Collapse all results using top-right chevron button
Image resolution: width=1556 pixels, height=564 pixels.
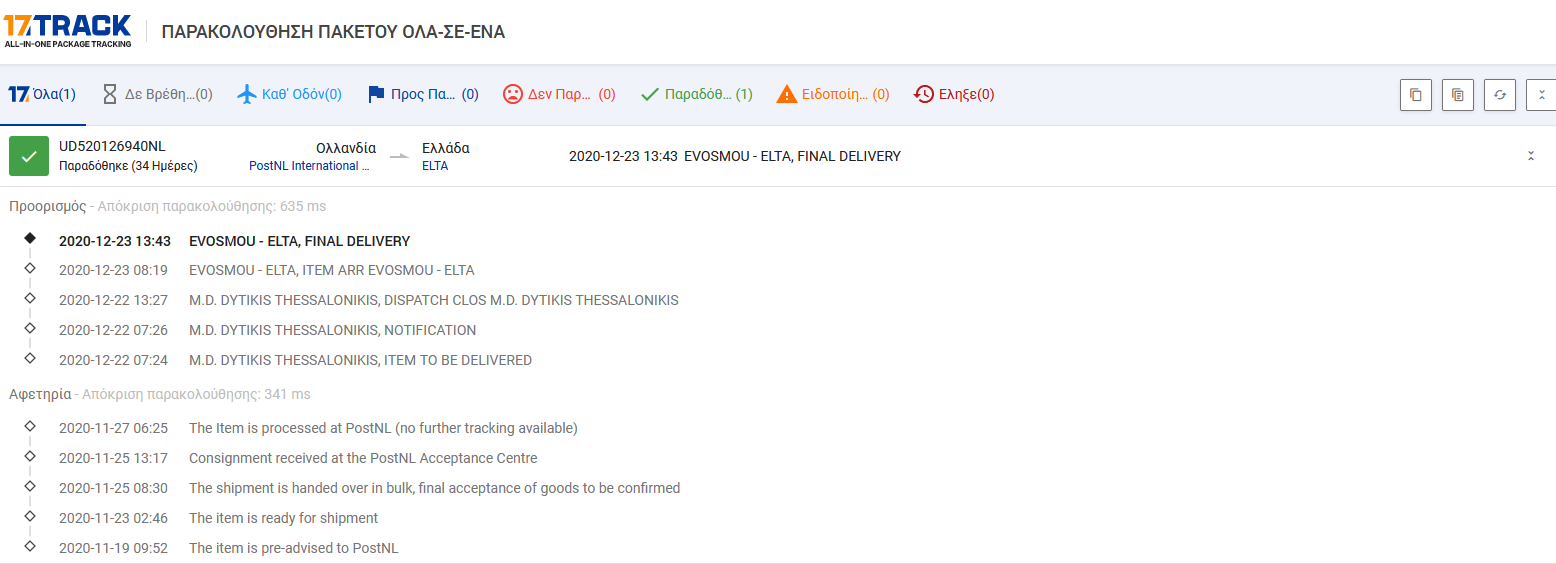click(x=1541, y=94)
